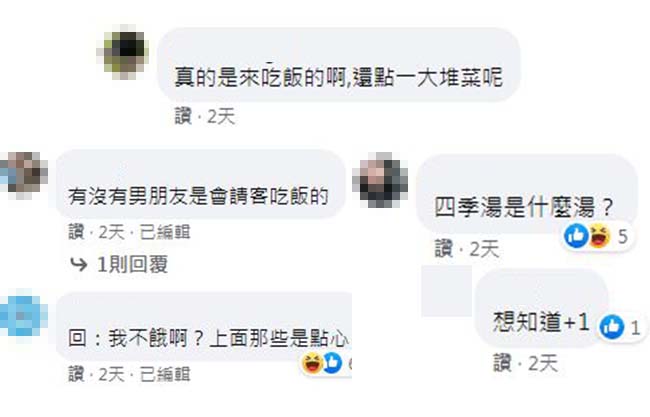Click the laughing reaction under 我不餓啊 comment
This screenshot has width=650, height=417.
(x=313, y=364)
